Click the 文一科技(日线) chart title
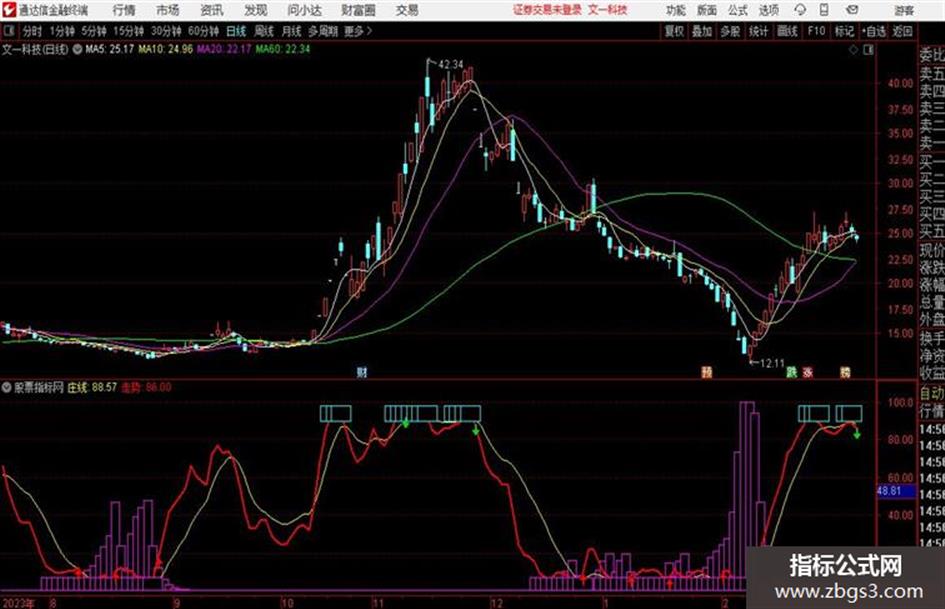 36,49
